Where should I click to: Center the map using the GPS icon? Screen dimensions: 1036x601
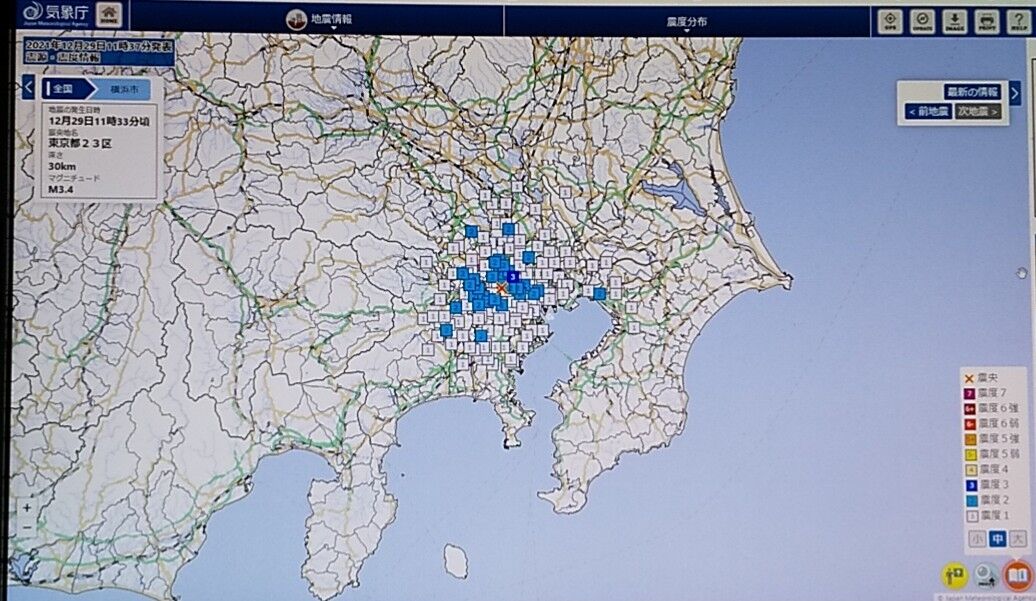coord(890,21)
